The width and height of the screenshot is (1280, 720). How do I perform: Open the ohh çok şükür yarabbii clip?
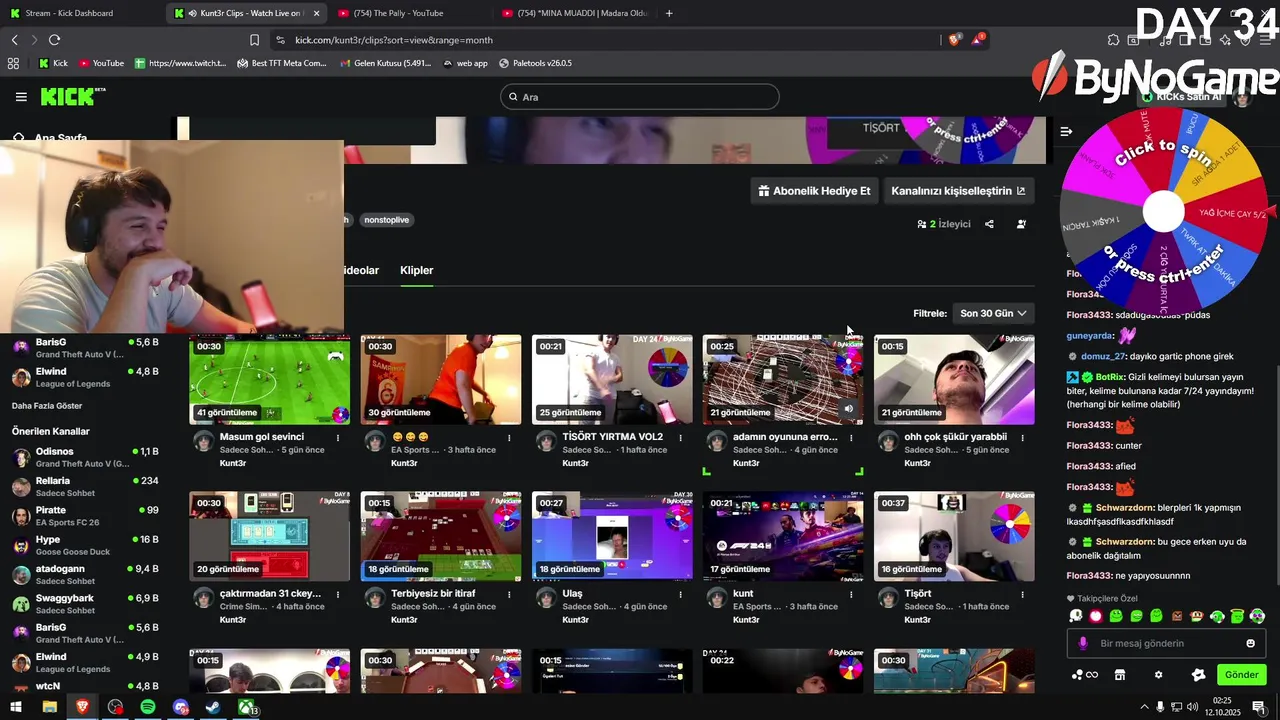(954, 380)
